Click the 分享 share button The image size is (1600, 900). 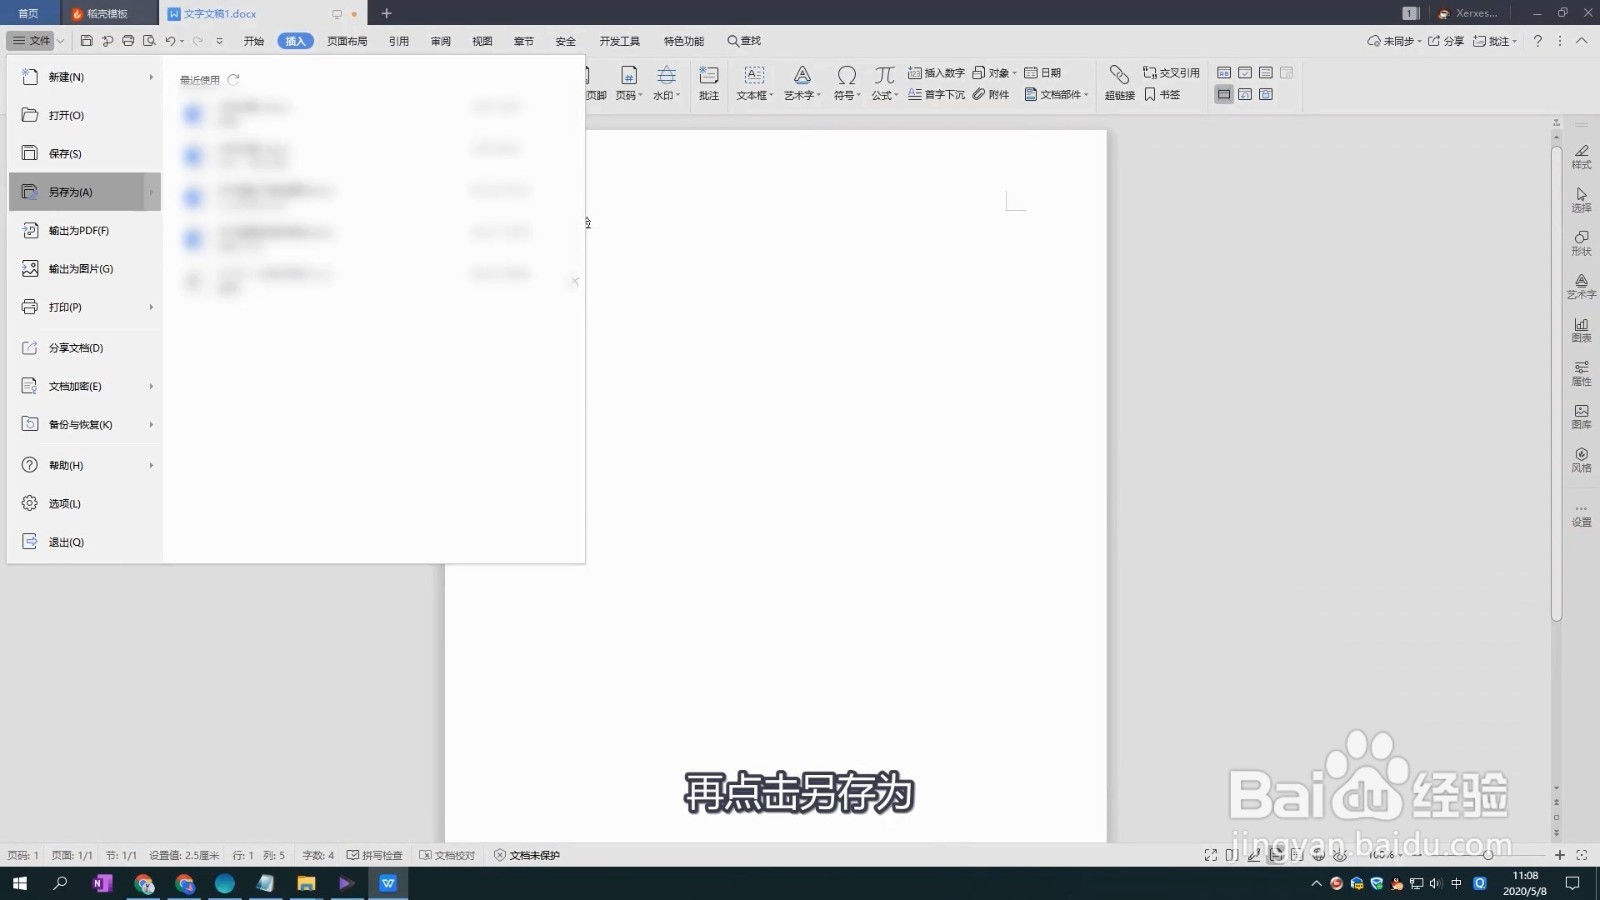coord(1446,41)
